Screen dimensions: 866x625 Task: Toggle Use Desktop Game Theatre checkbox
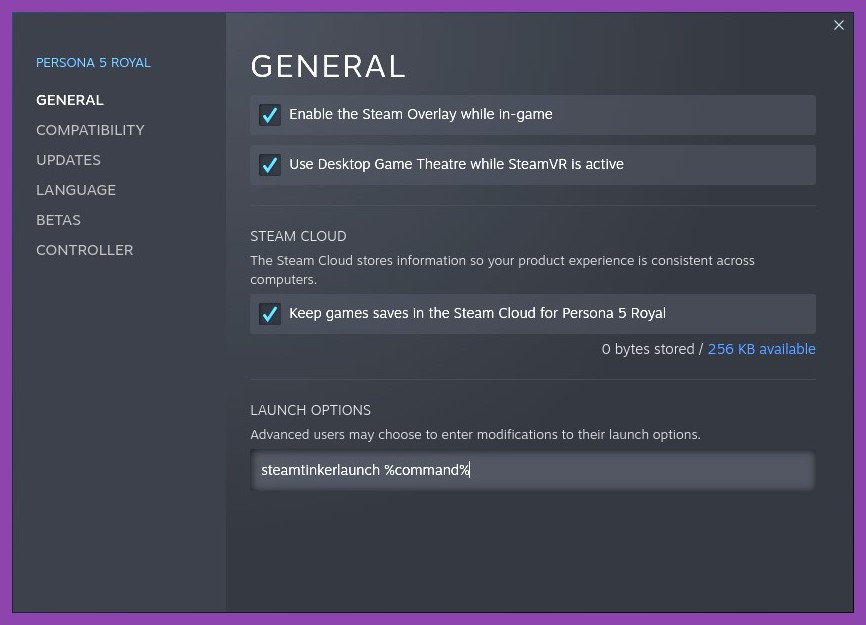pos(270,165)
